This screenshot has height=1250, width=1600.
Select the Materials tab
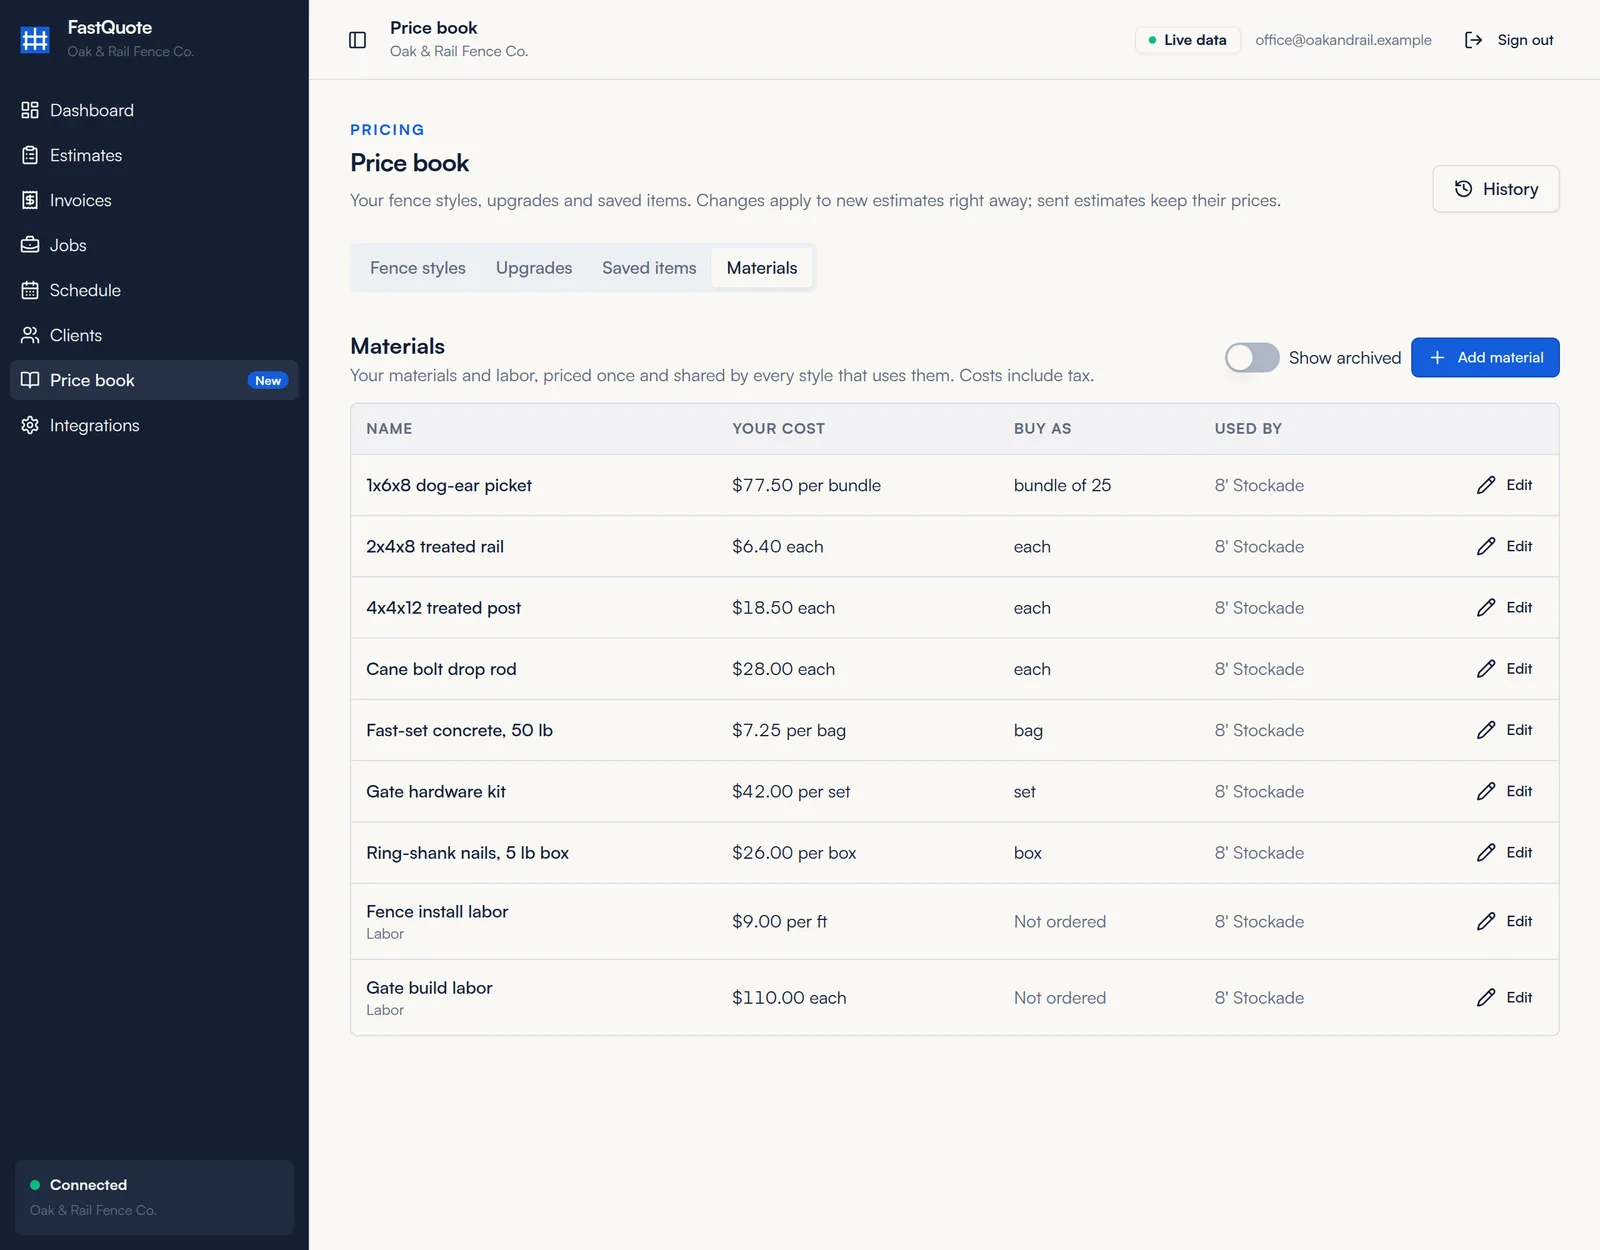click(x=762, y=268)
